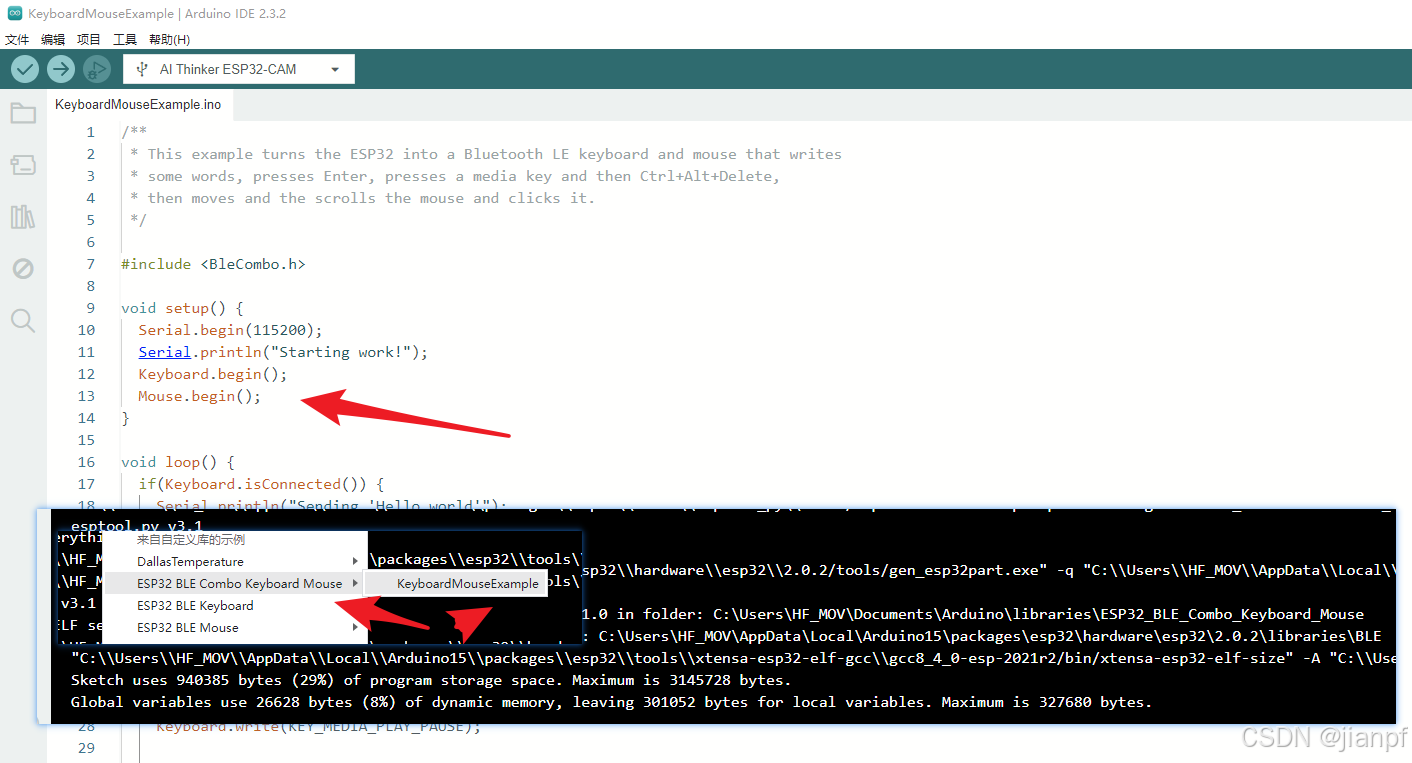Click 来自自定义库的示例 menu header
The height and width of the screenshot is (763, 1412).
191,540
